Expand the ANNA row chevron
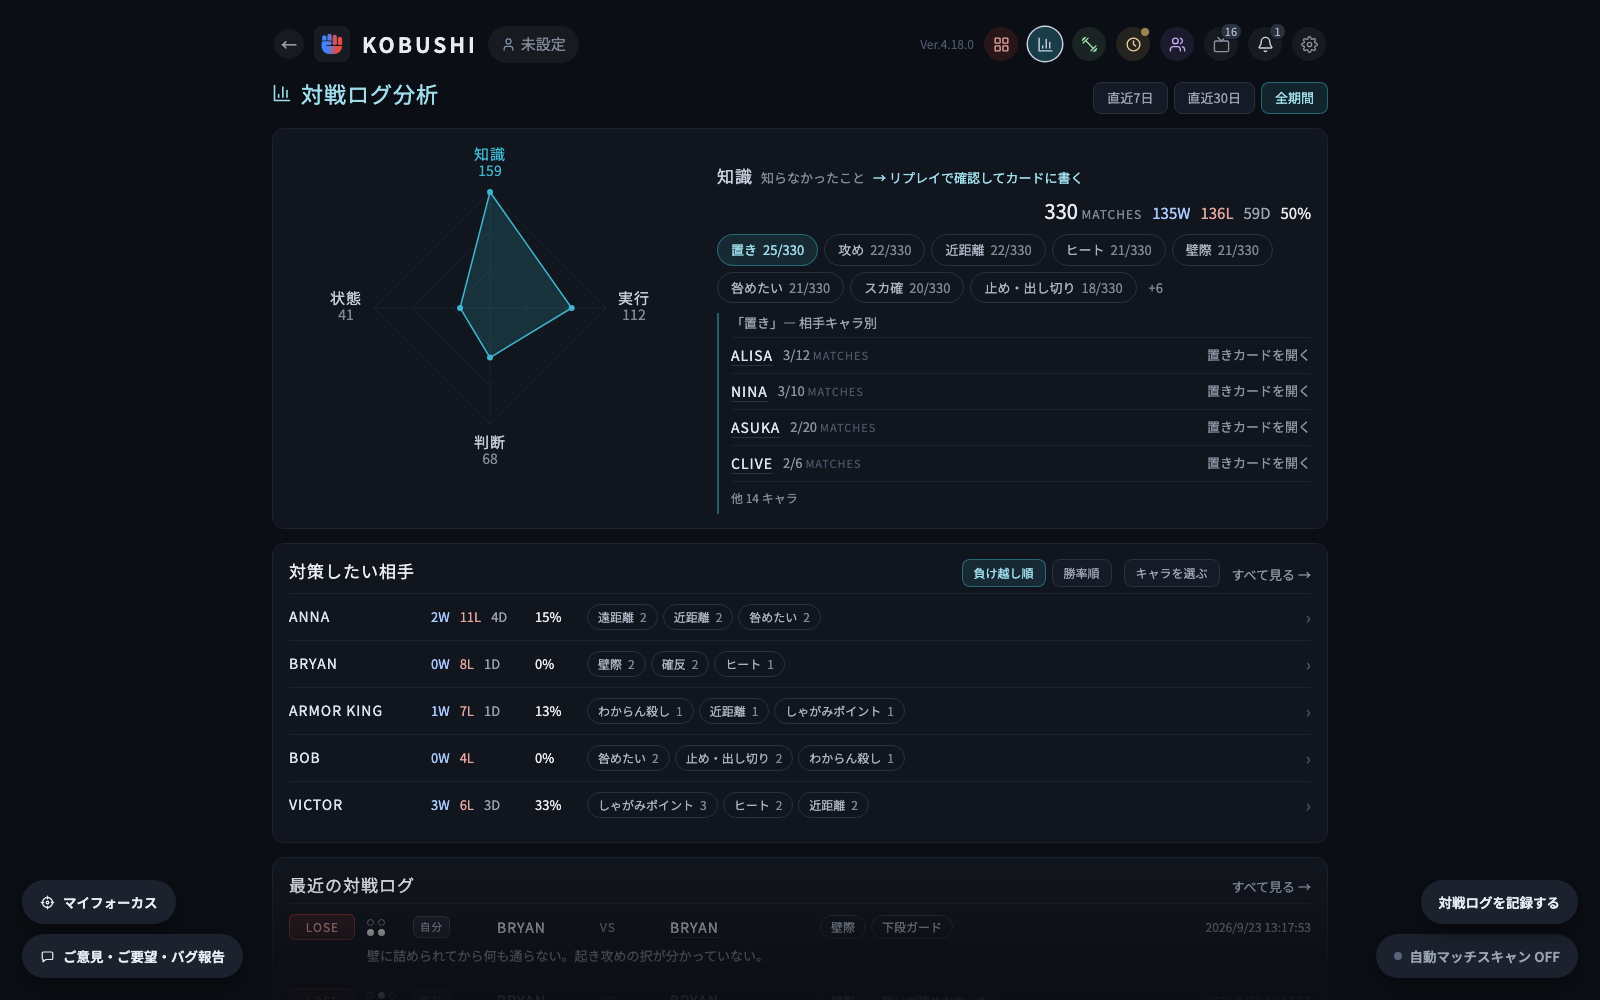Viewport: 1600px width, 1000px height. click(x=1308, y=619)
